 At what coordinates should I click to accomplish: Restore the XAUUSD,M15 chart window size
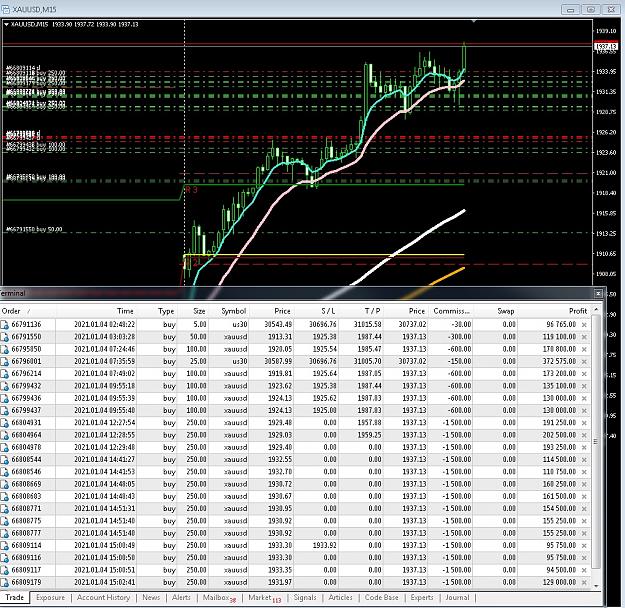(591, 9)
